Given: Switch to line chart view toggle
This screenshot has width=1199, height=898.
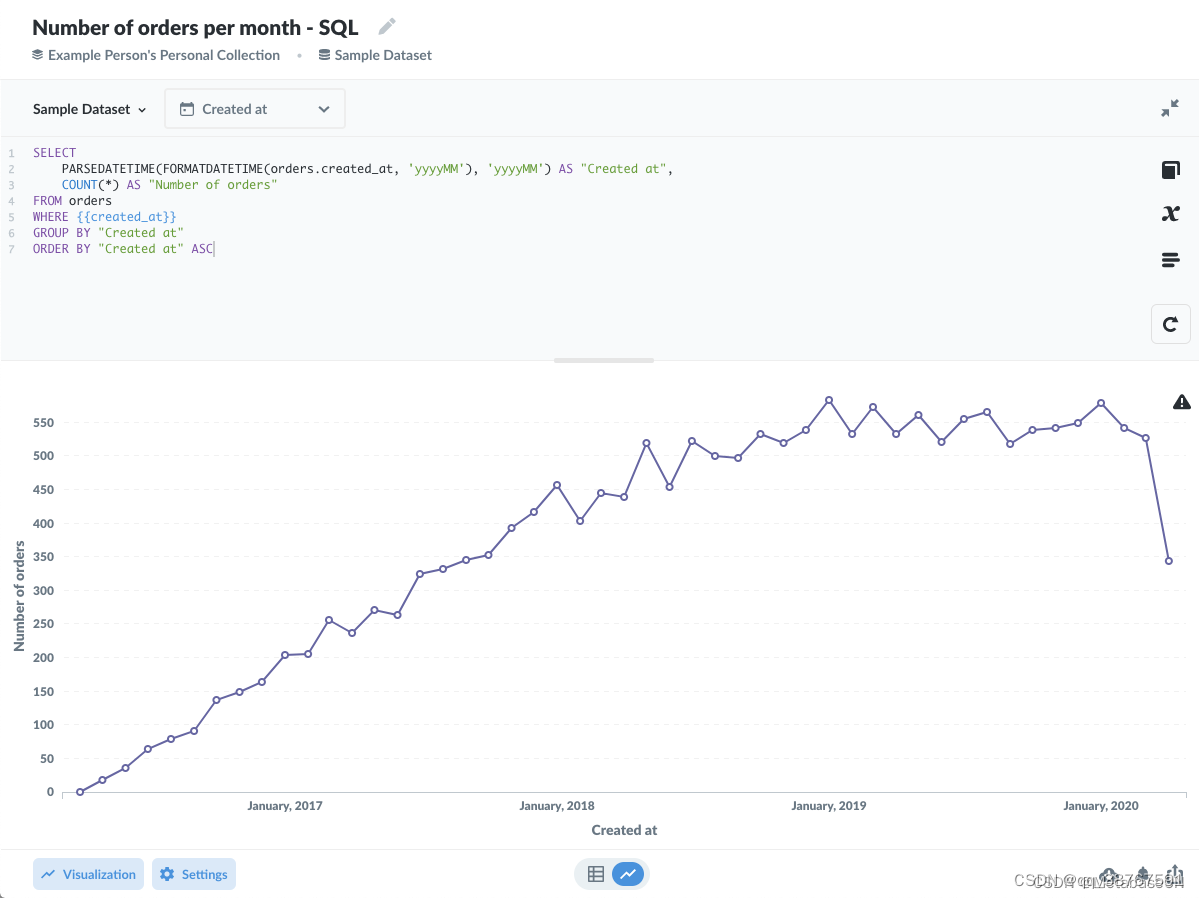Looking at the screenshot, I should (x=628, y=874).
